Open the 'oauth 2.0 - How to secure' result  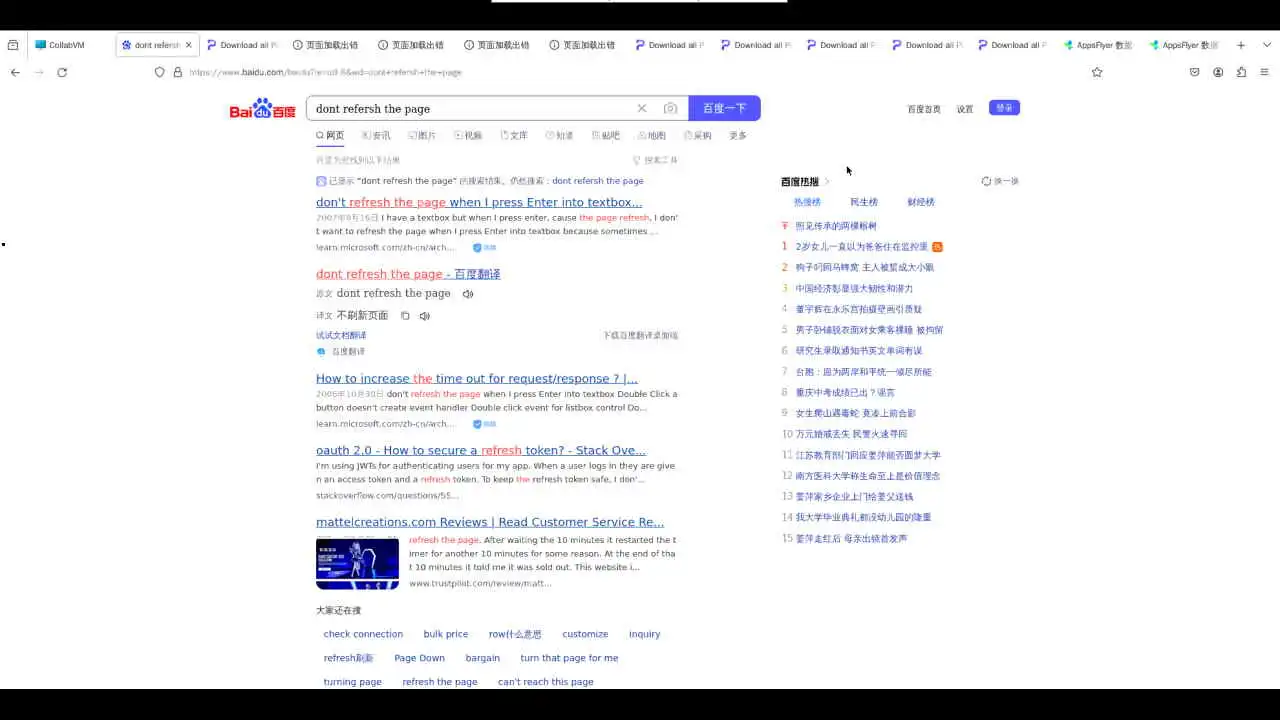click(x=481, y=450)
